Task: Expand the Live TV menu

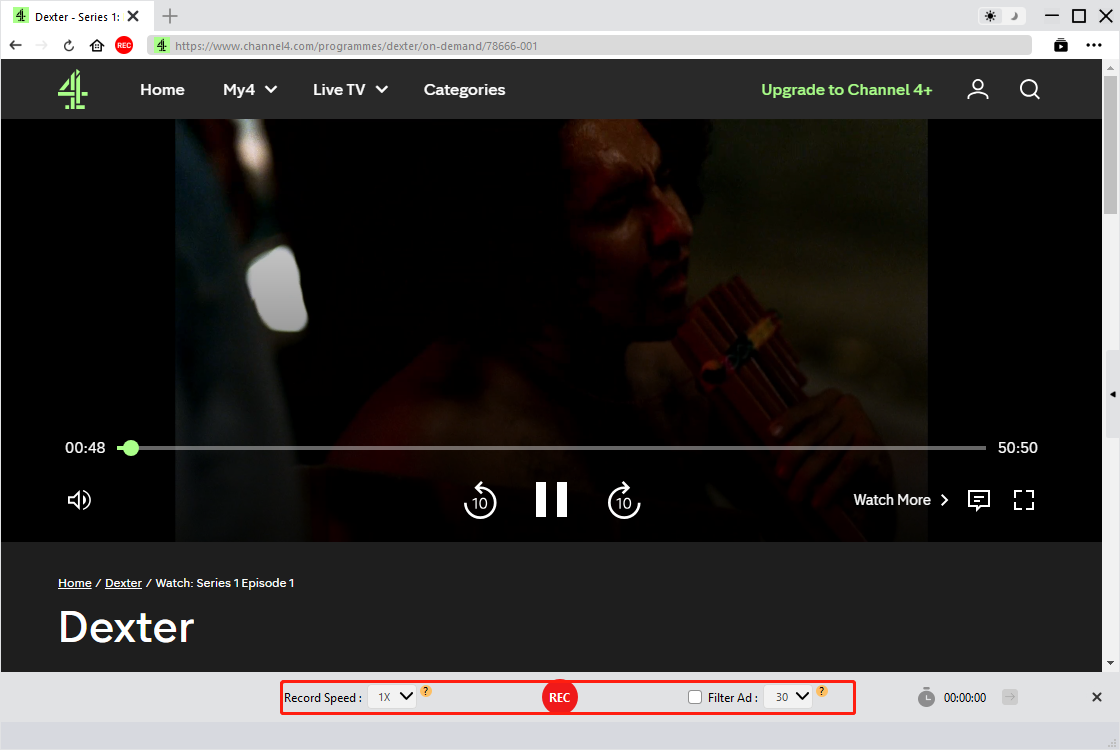Action: coord(349,89)
